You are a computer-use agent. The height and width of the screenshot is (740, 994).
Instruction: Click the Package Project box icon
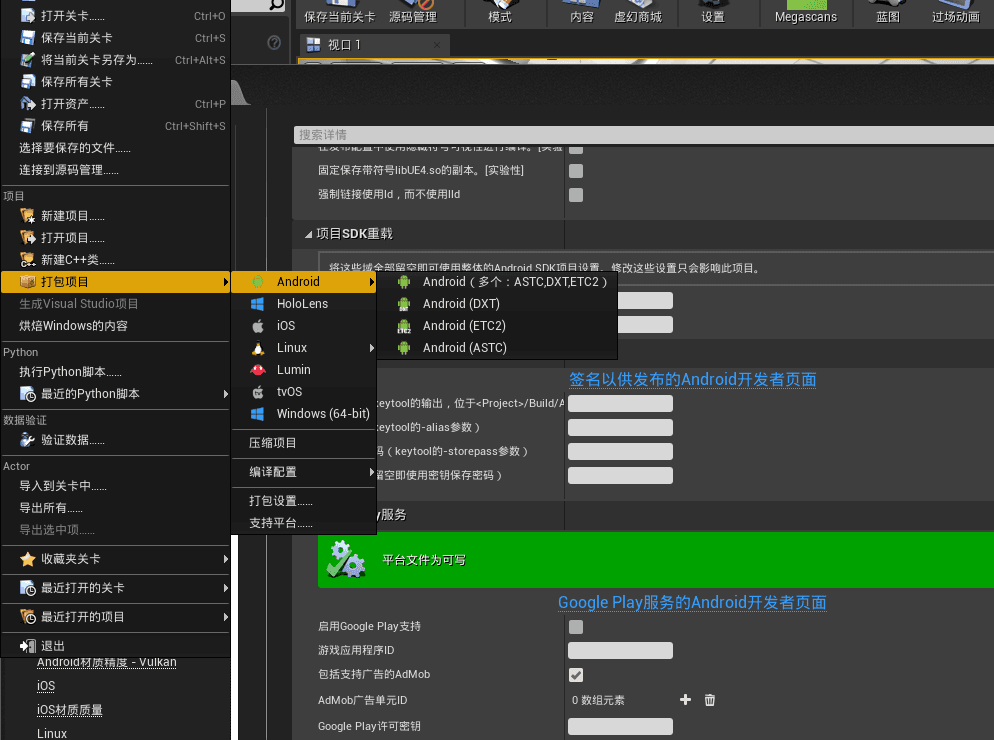(x=28, y=282)
